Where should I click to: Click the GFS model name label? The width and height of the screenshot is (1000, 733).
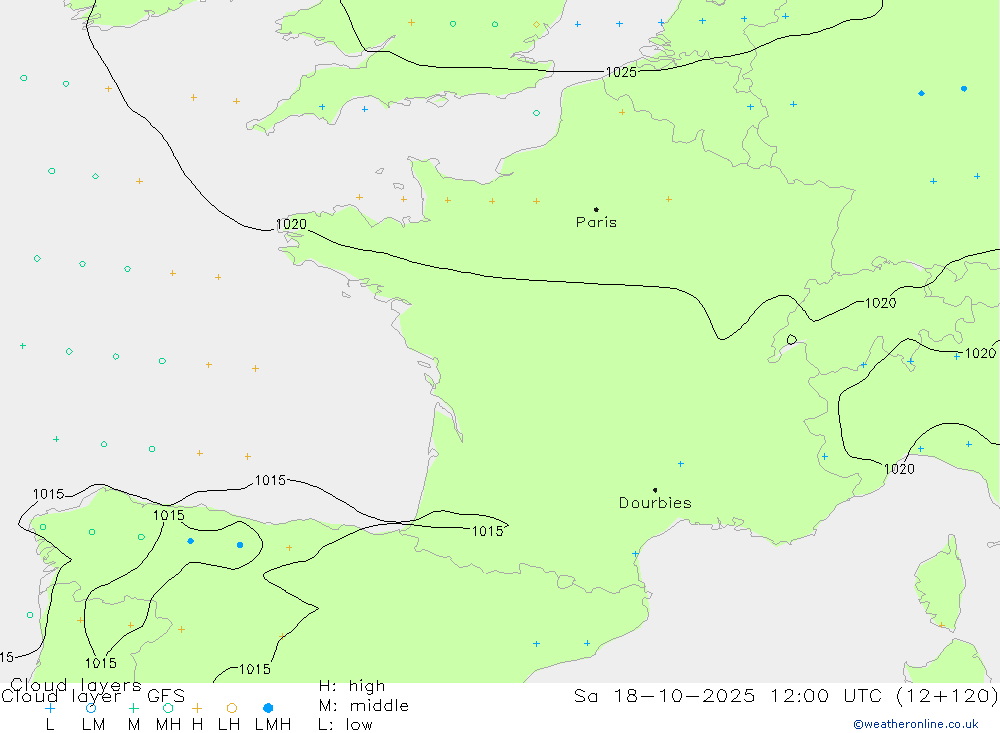pos(166,696)
